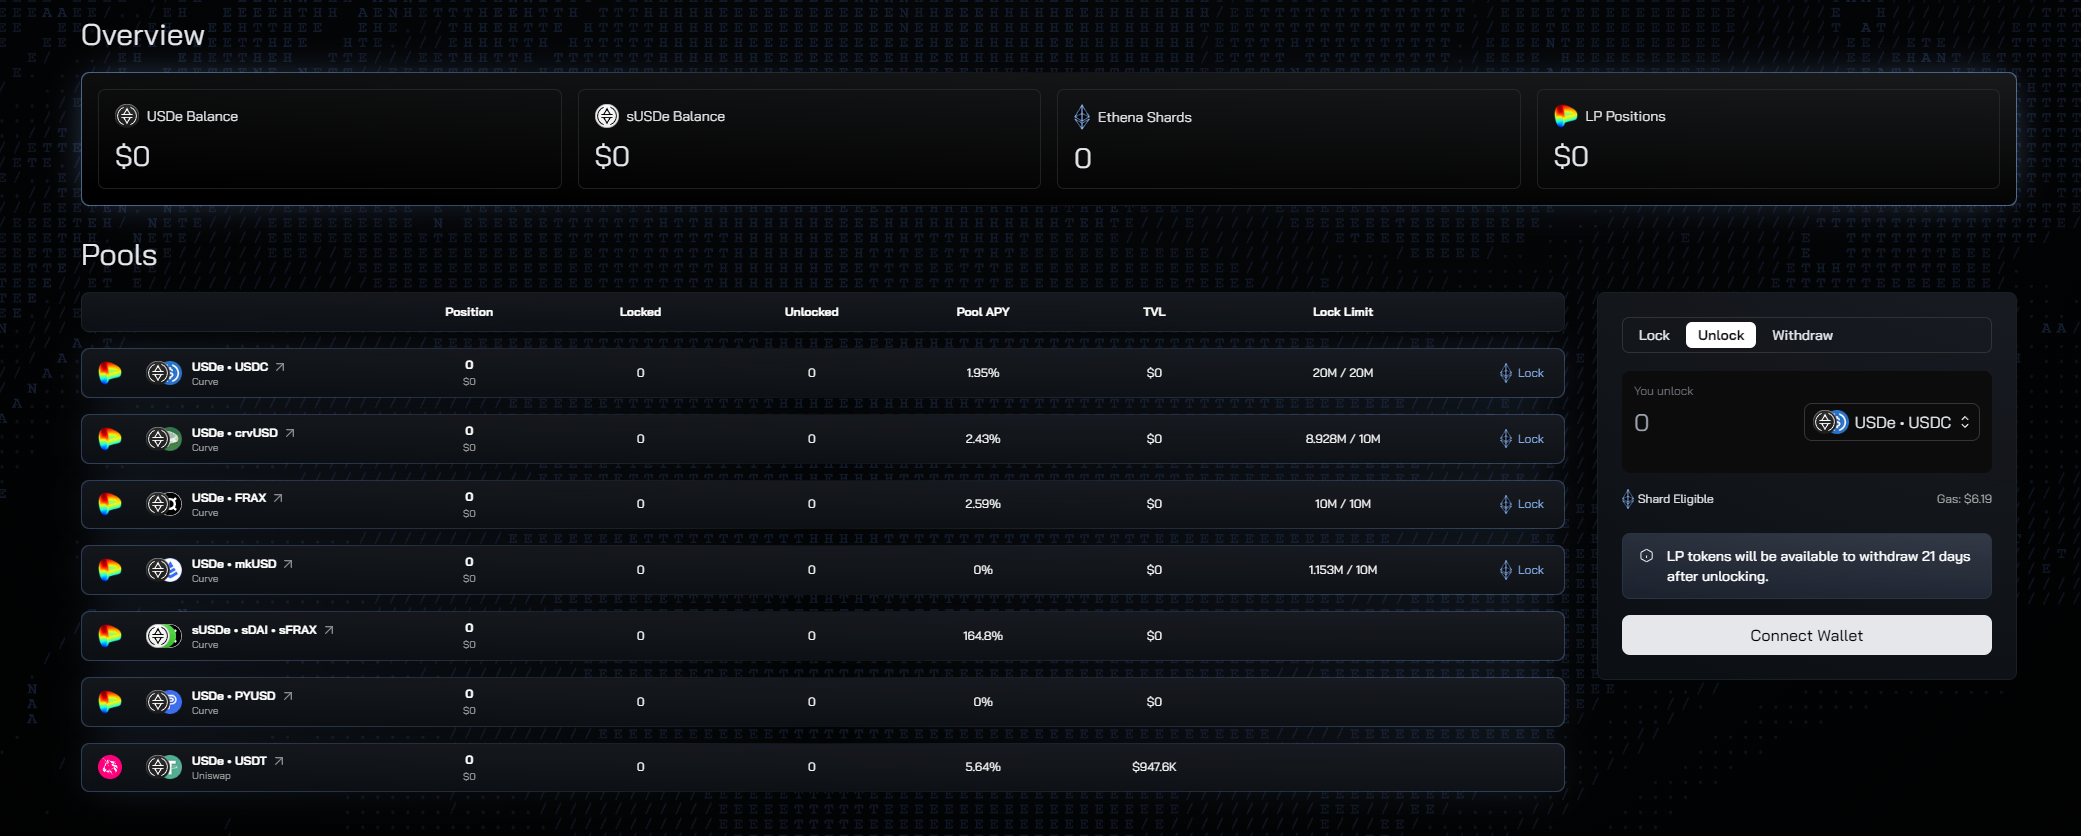
Task: Open external link arrow beside USDe • FRAX
Action: [x=278, y=498]
